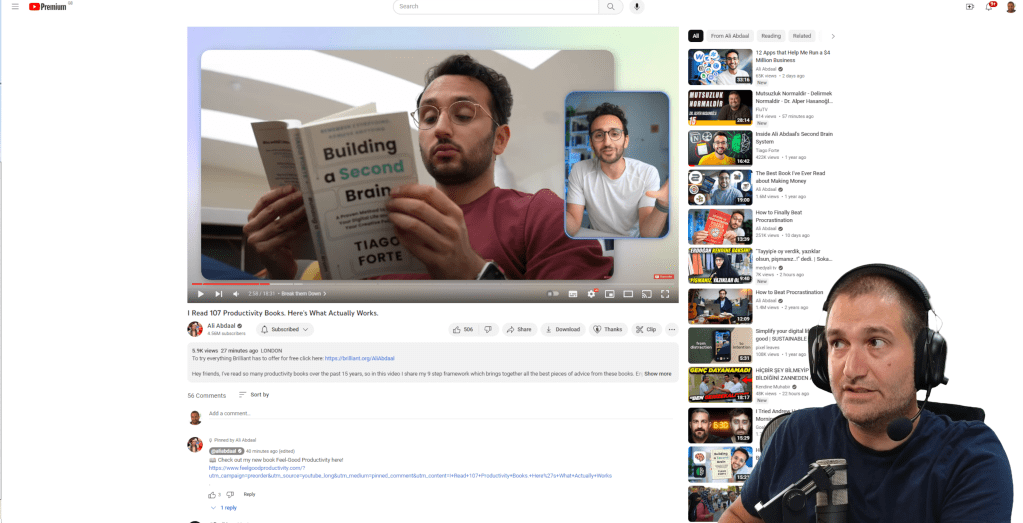The height and width of the screenshot is (523, 1023).
Task: Cast video with Play on TV
Action: click(x=647, y=294)
